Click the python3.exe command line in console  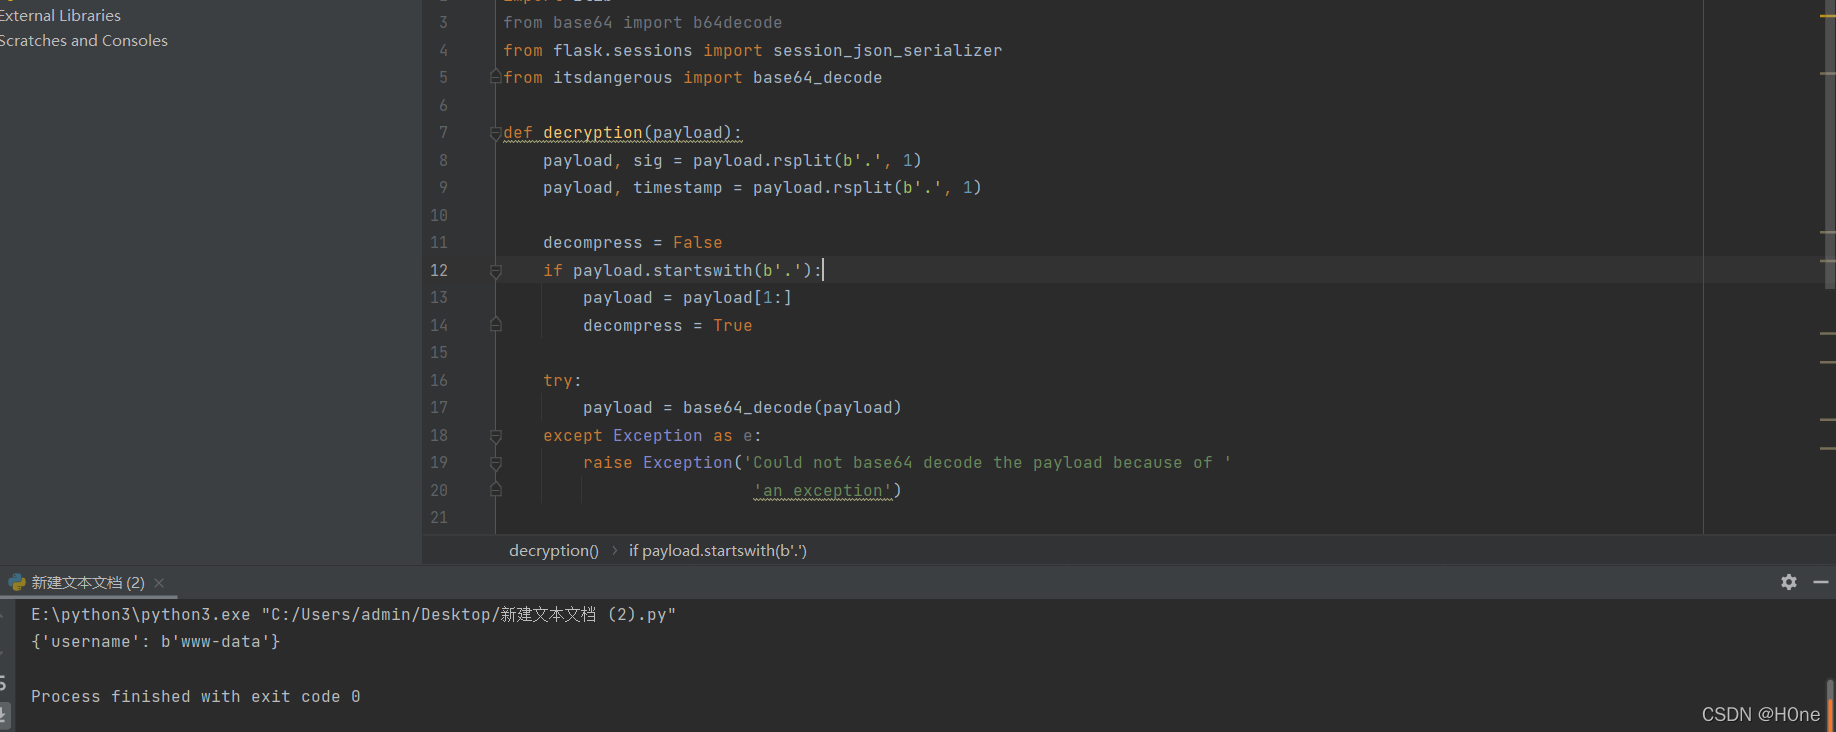(x=353, y=615)
